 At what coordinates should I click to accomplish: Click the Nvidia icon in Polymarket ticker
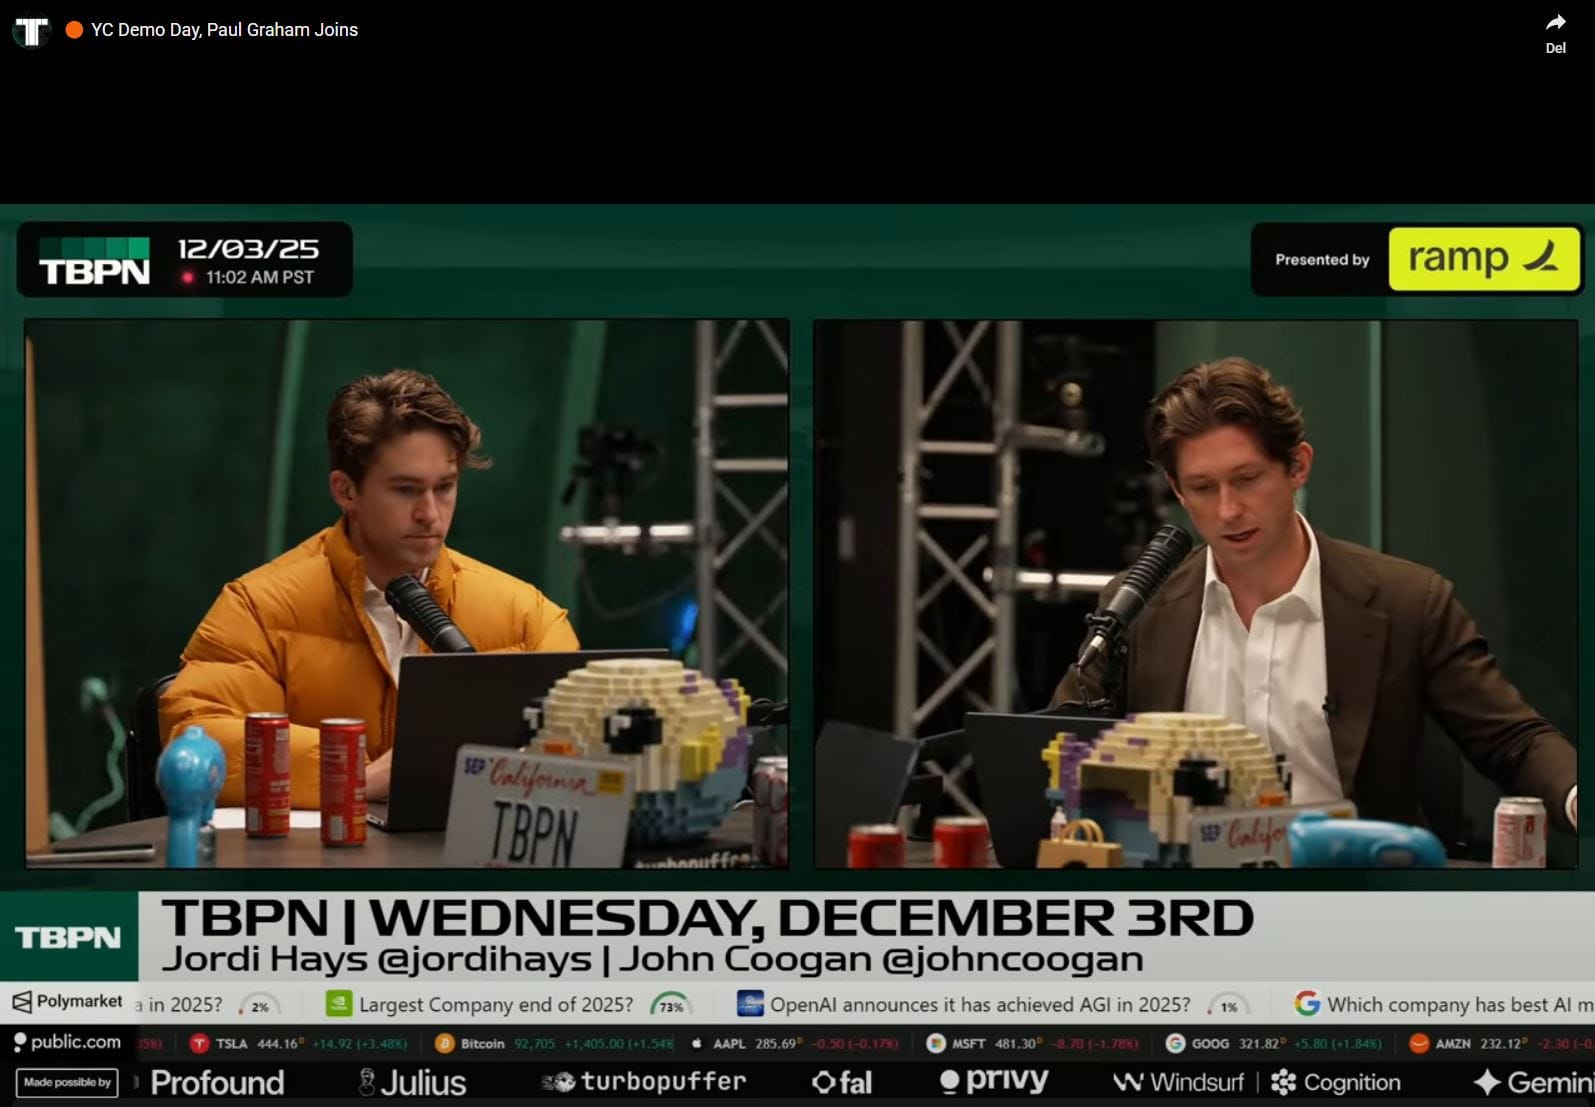339,1003
